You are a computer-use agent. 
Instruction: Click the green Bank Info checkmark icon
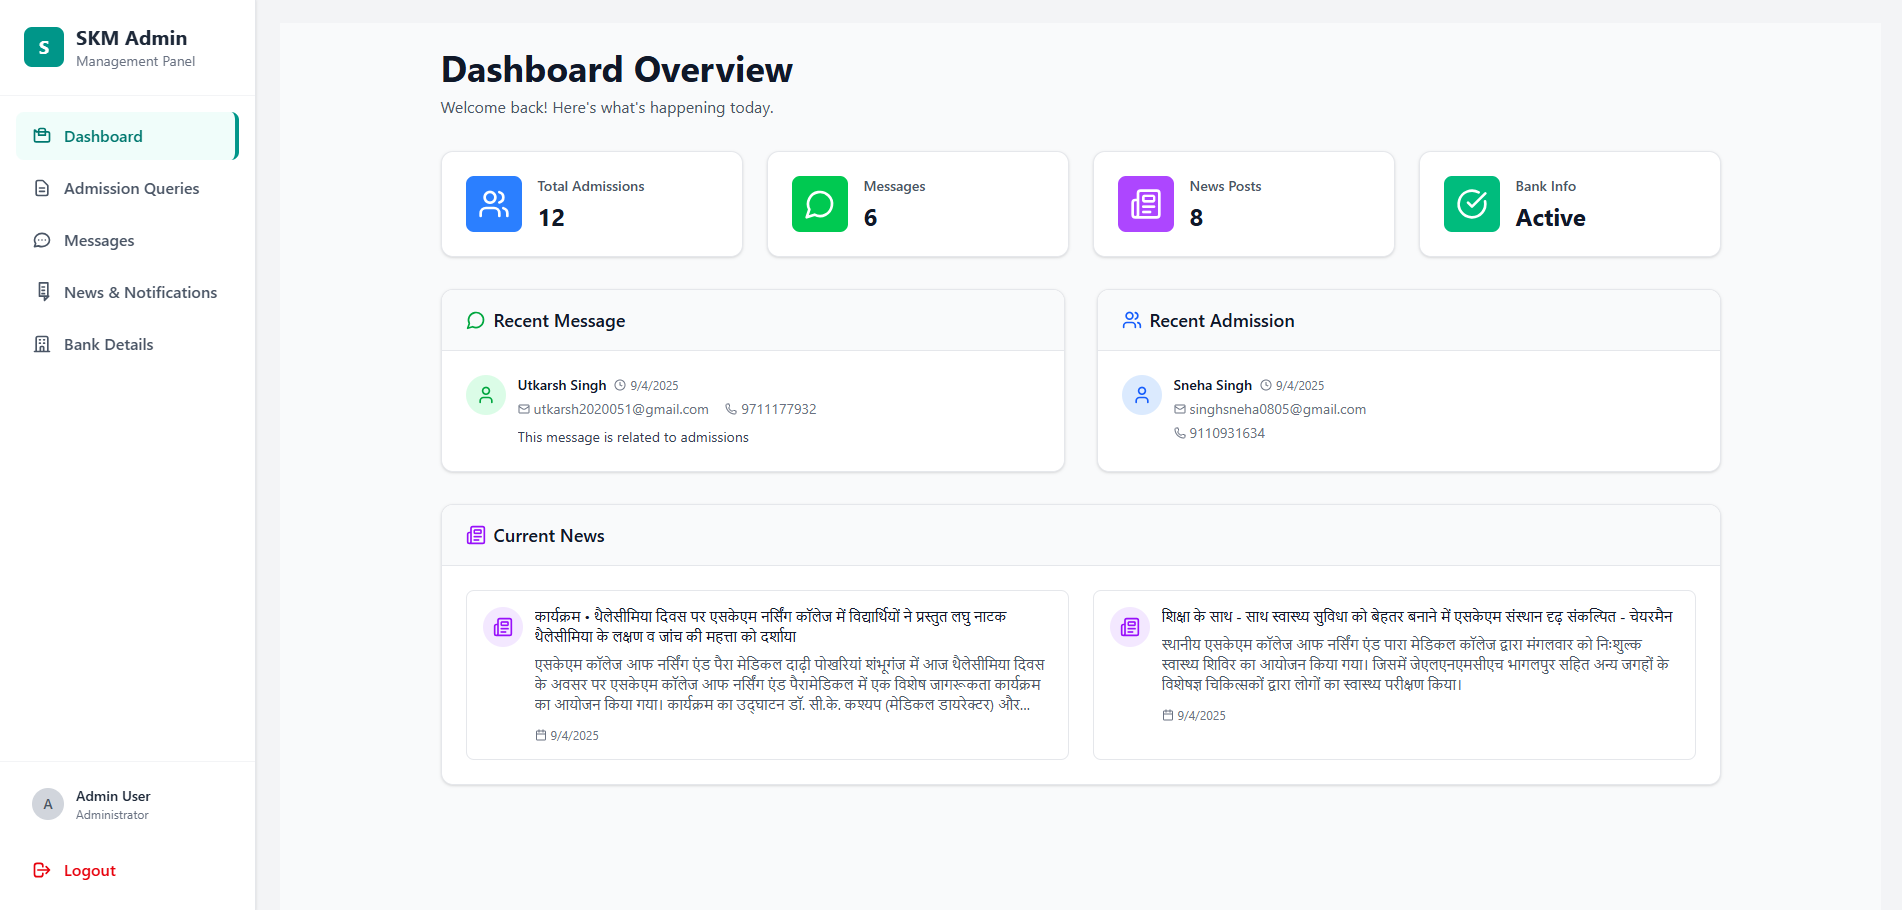click(x=1472, y=204)
